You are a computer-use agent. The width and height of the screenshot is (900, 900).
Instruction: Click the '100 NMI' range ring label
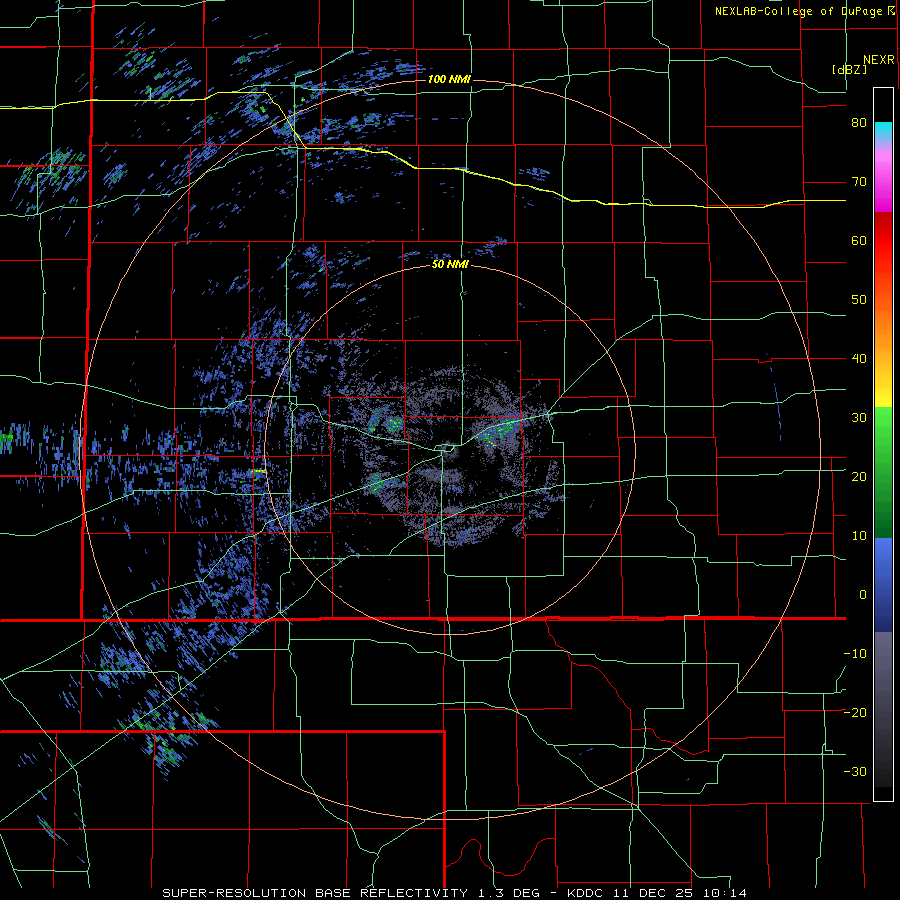click(449, 79)
